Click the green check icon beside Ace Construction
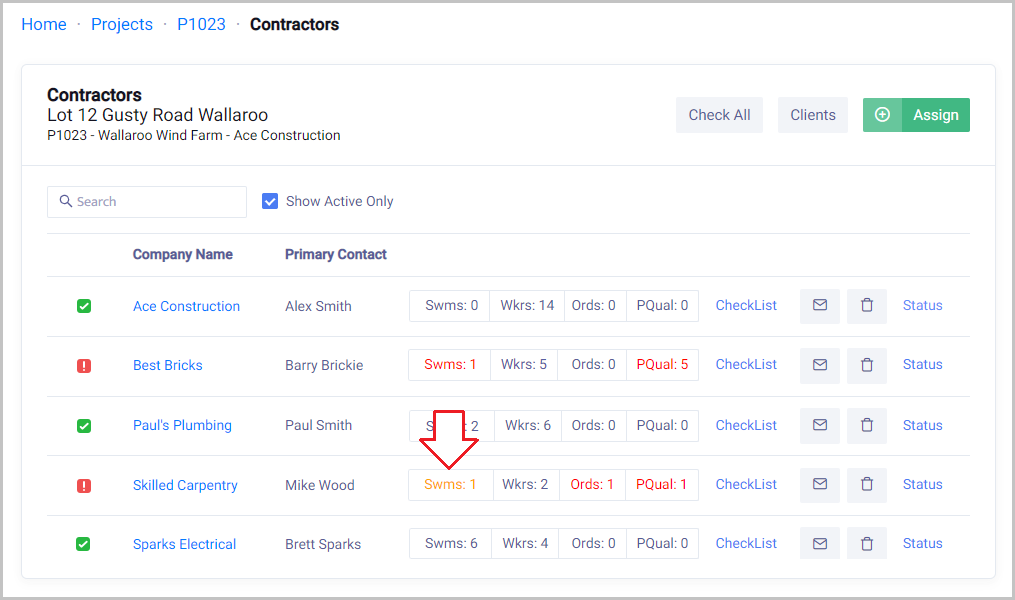 (x=84, y=307)
